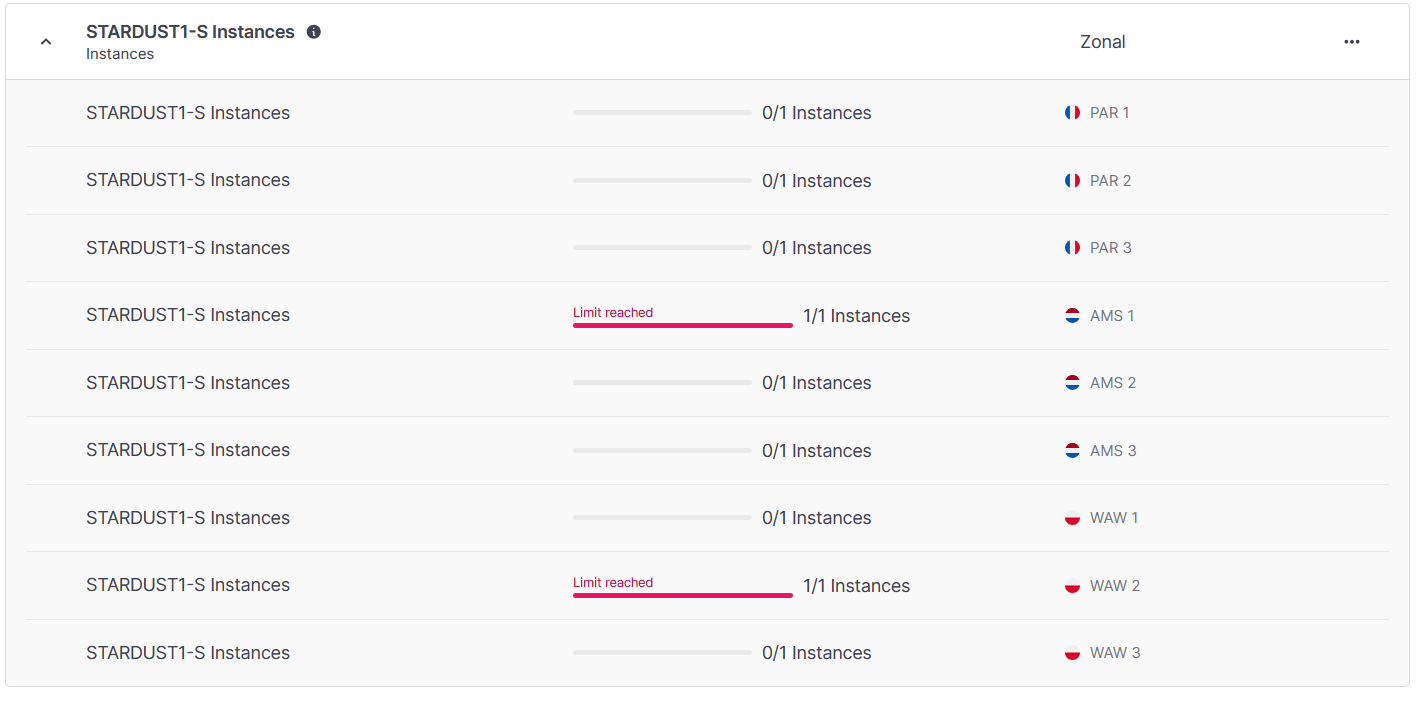
Task: Click the Zonal column label
Action: (x=1103, y=42)
